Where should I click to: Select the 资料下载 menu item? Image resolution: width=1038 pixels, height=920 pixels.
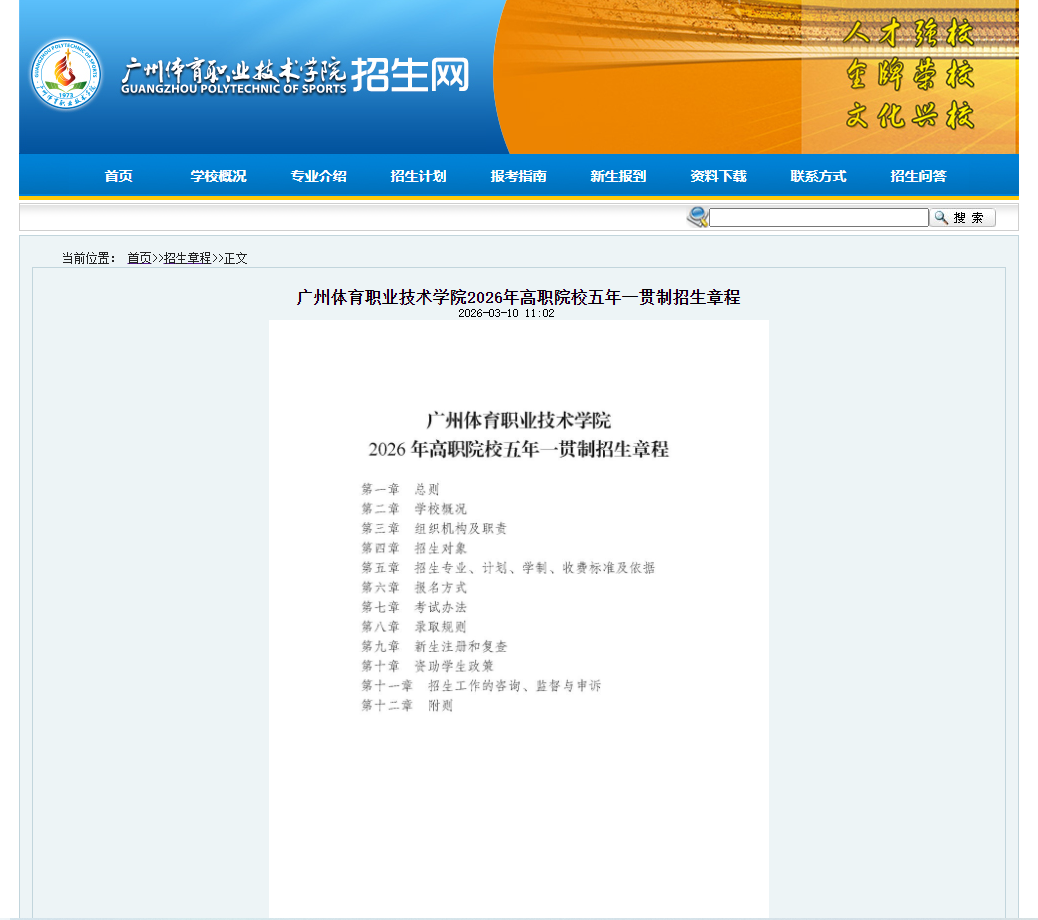pos(719,175)
